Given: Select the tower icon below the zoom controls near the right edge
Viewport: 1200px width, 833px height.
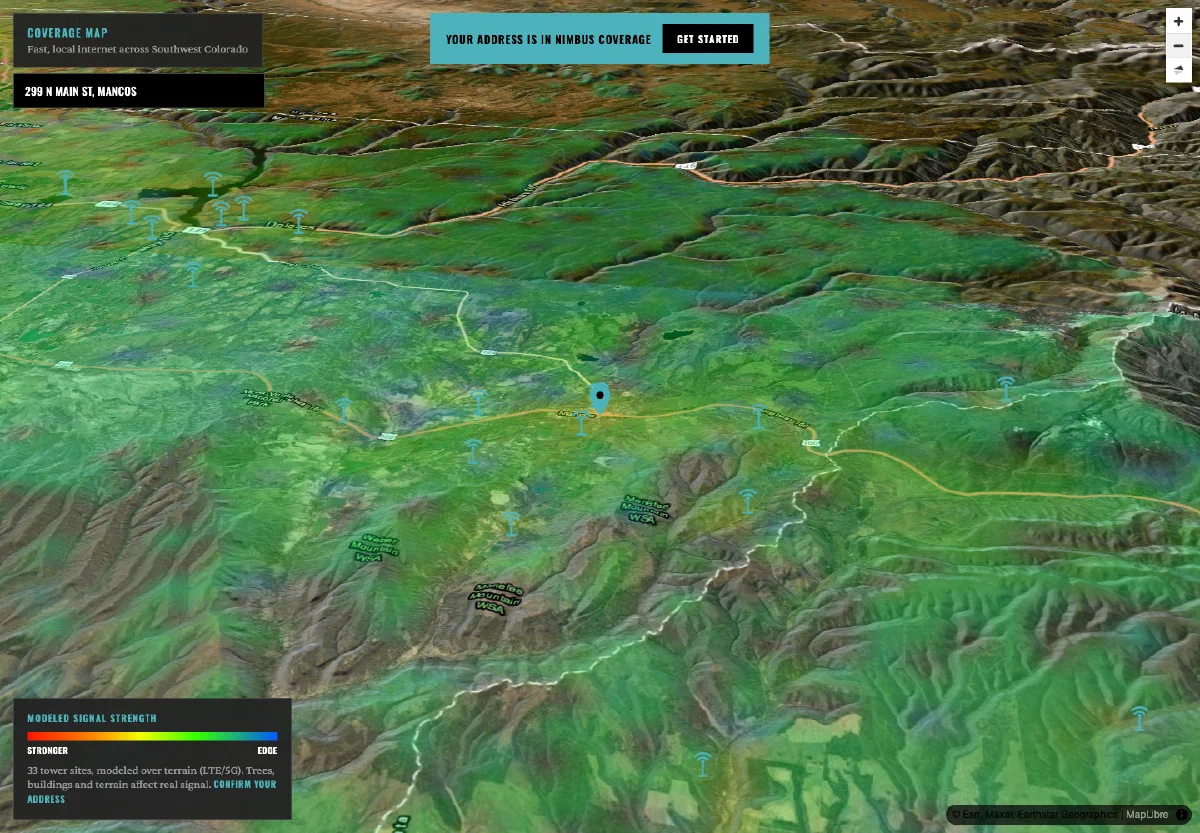Looking at the screenshot, I should 1006,388.
